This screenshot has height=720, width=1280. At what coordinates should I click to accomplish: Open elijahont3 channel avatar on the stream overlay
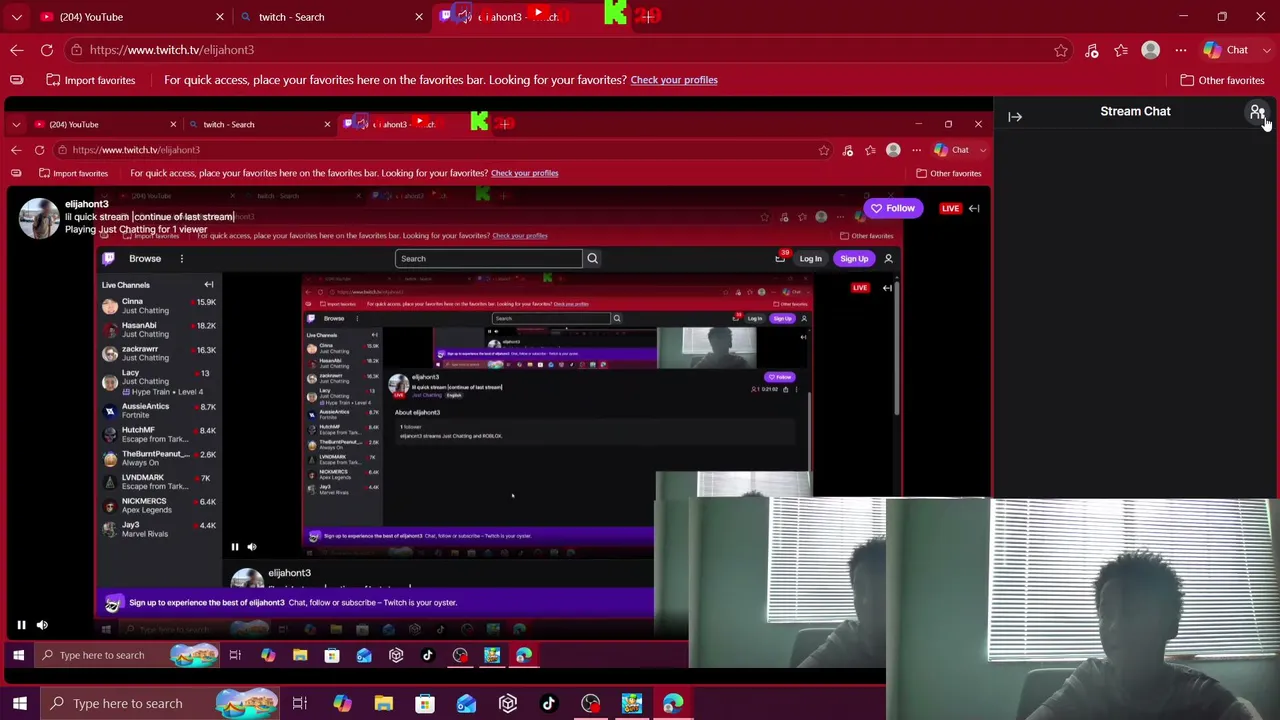tap(39, 218)
